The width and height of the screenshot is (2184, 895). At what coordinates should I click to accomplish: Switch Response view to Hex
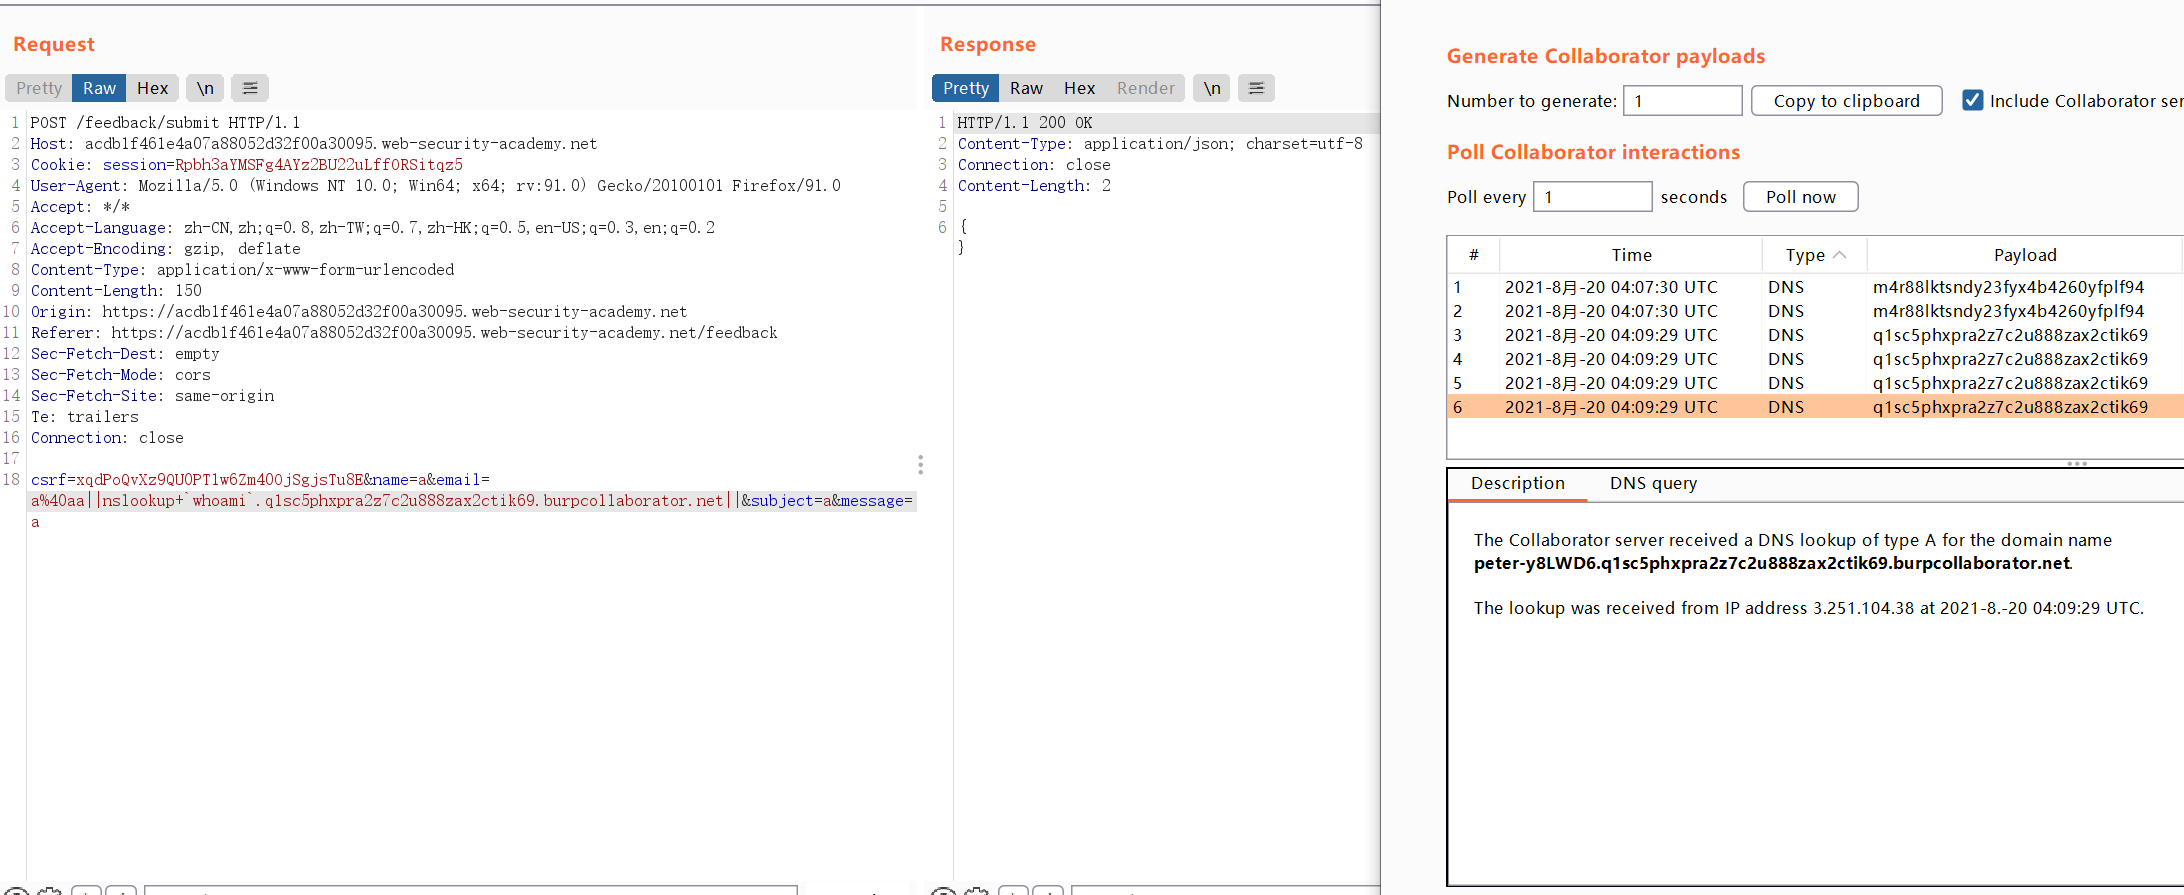coord(1079,88)
